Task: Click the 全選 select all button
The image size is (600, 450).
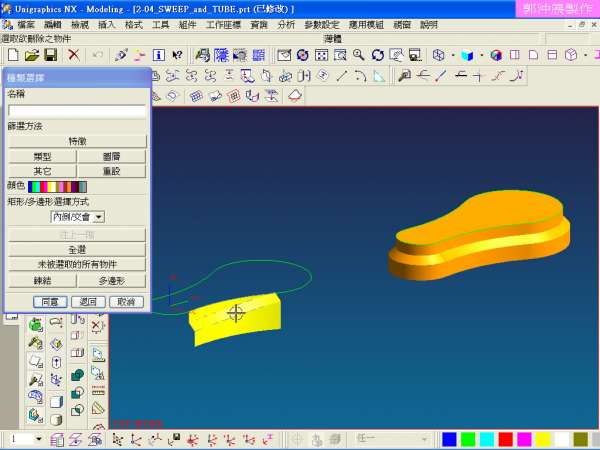Action: point(77,250)
